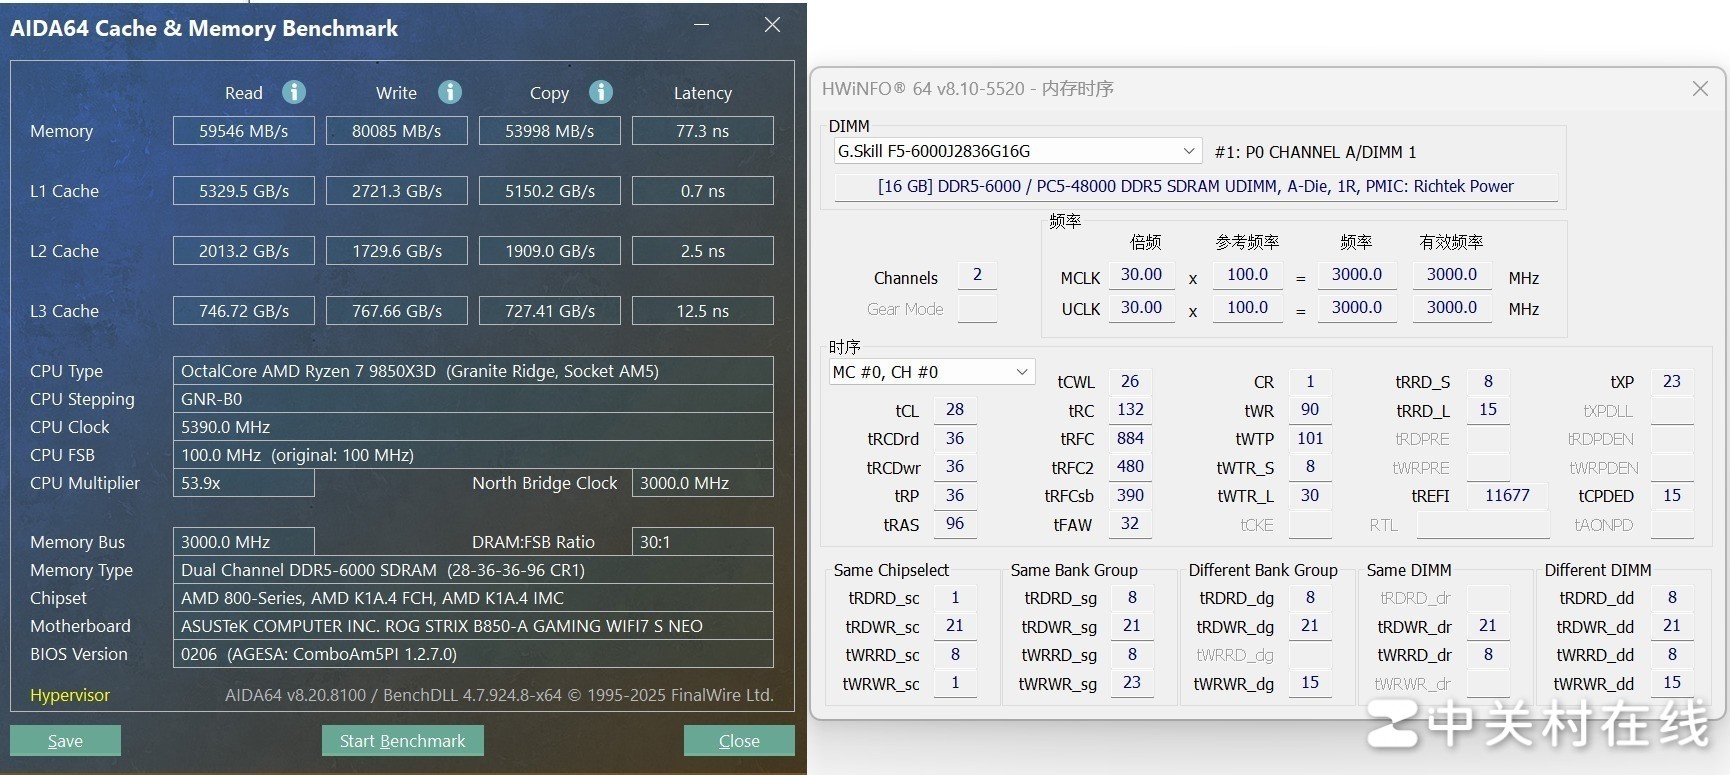Click the info icon next to Read
Screen dimensions: 1730x775
294,92
